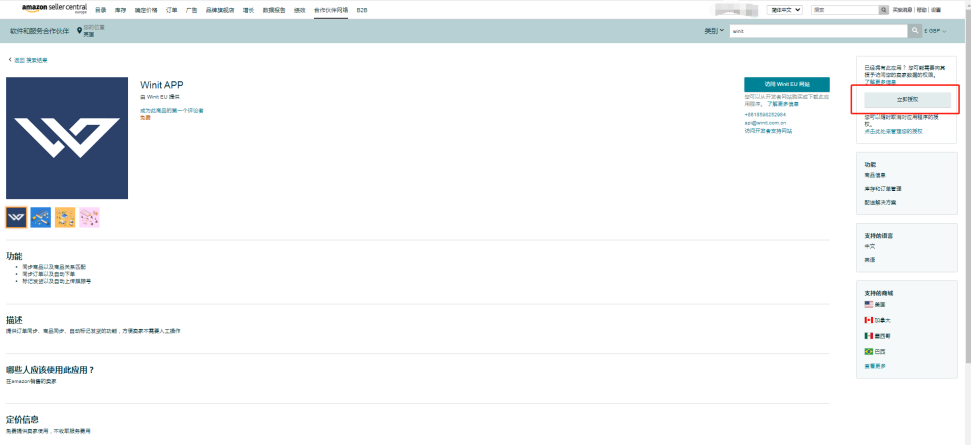
Task: Click the app search field containing winit
Action: coord(818,31)
